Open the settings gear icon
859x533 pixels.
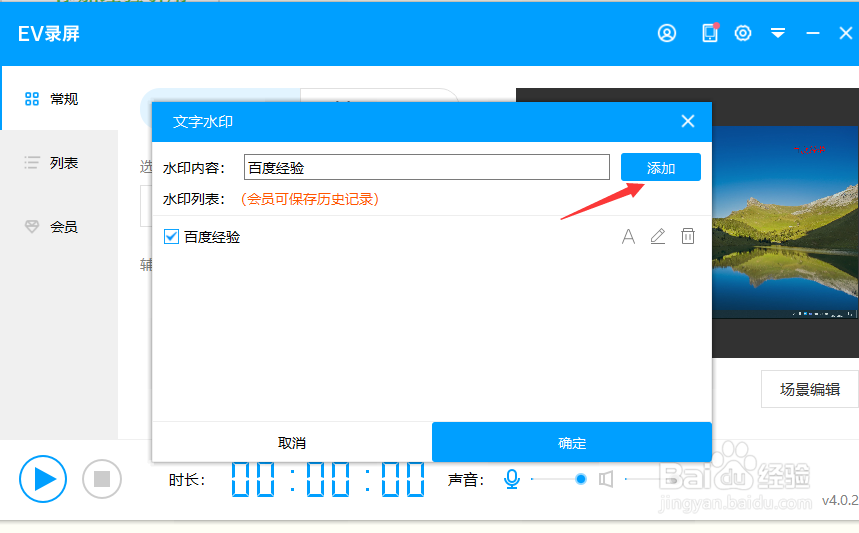[743, 33]
